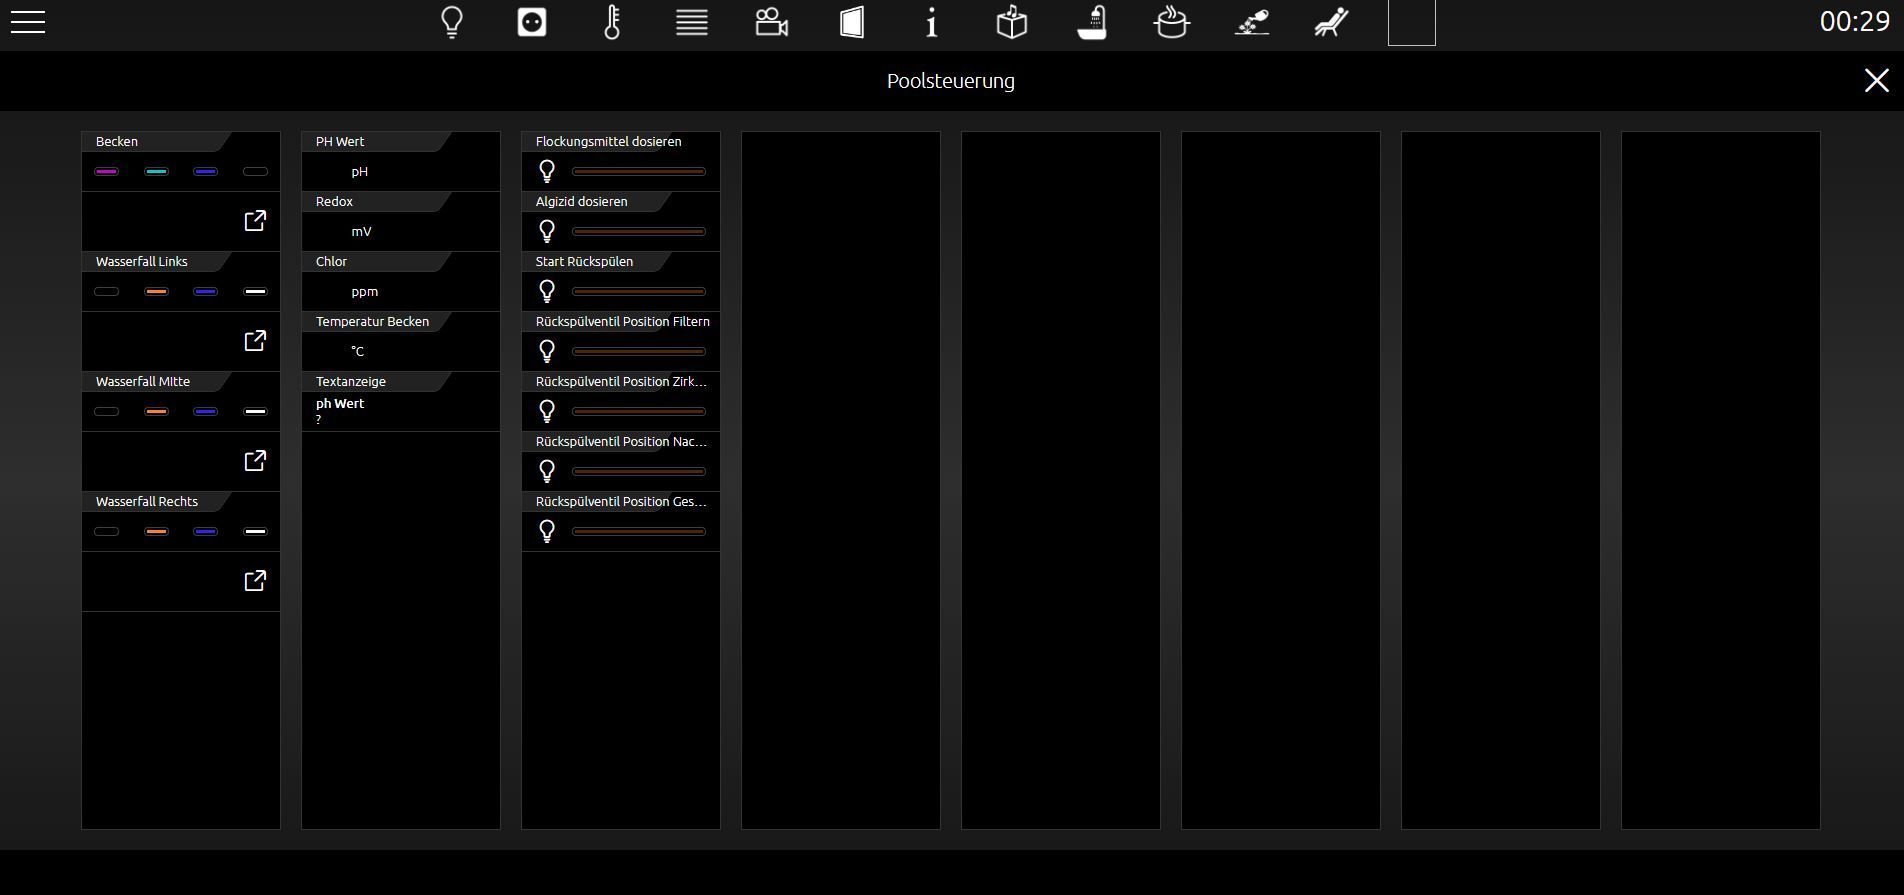
Task: Select white color for Wasserfall MItte
Action: coord(256,412)
